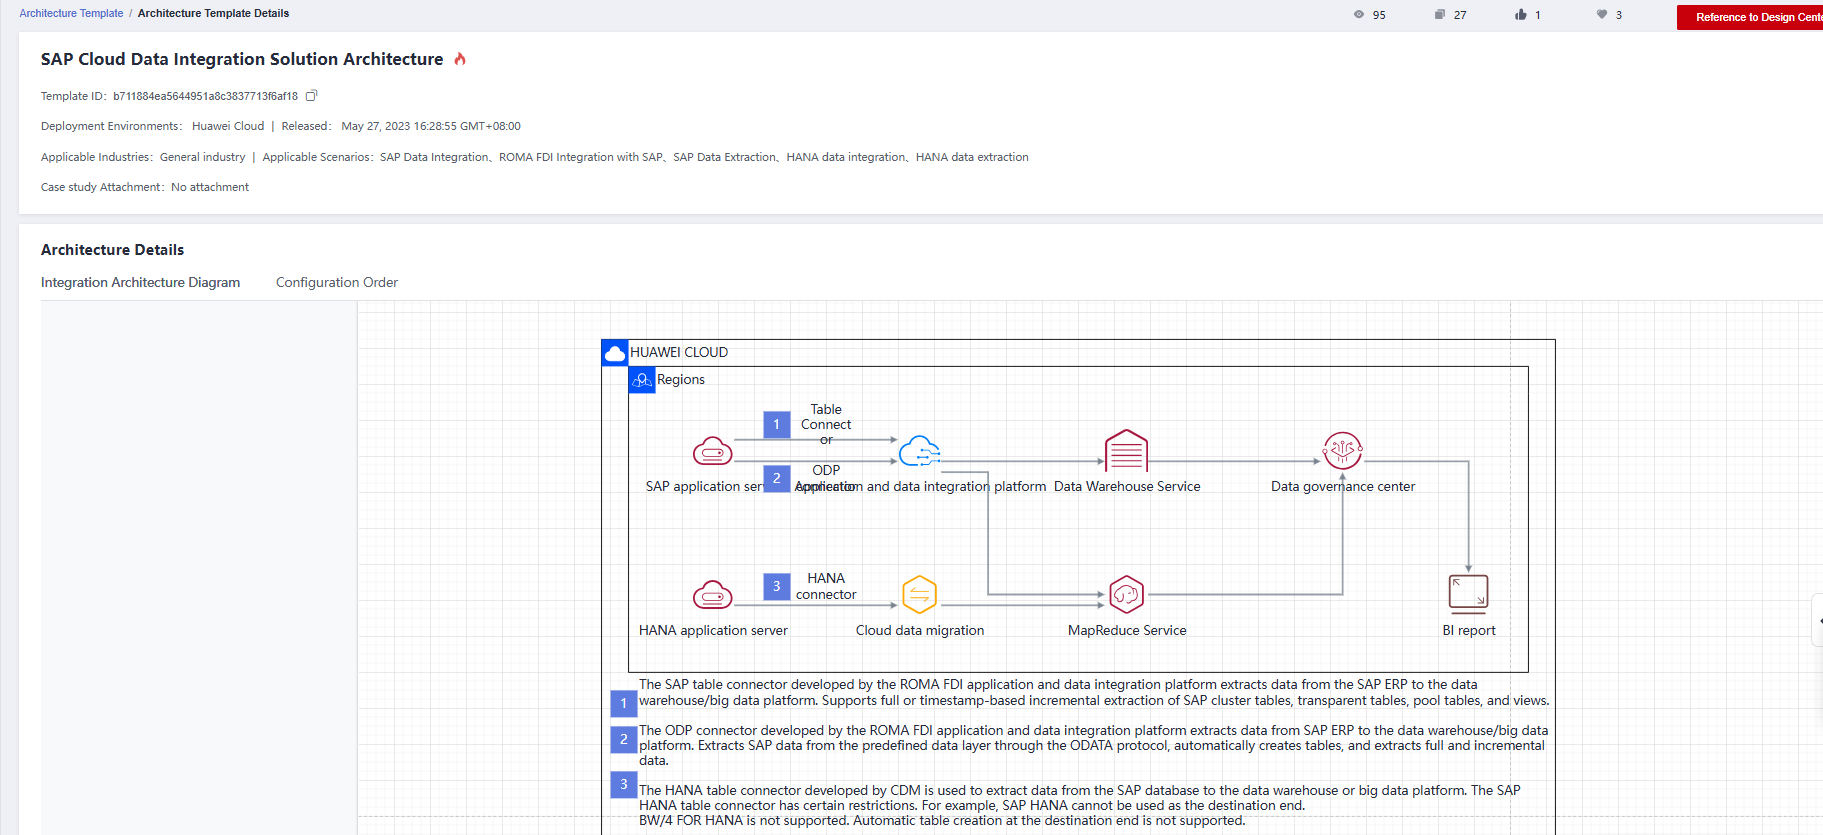1823x835 pixels.
Task: Click the 'SAP Data Extraction' scenario text
Action: pos(724,157)
